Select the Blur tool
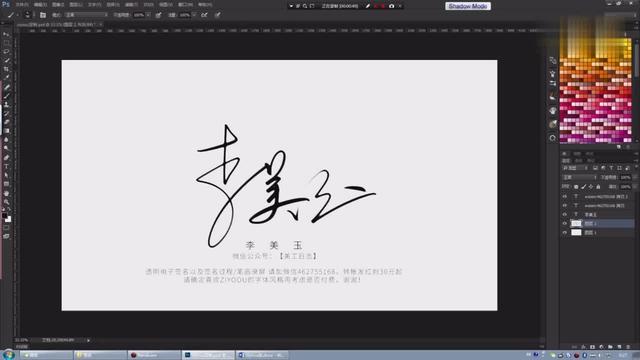The width and height of the screenshot is (640, 360). [6, 140]
